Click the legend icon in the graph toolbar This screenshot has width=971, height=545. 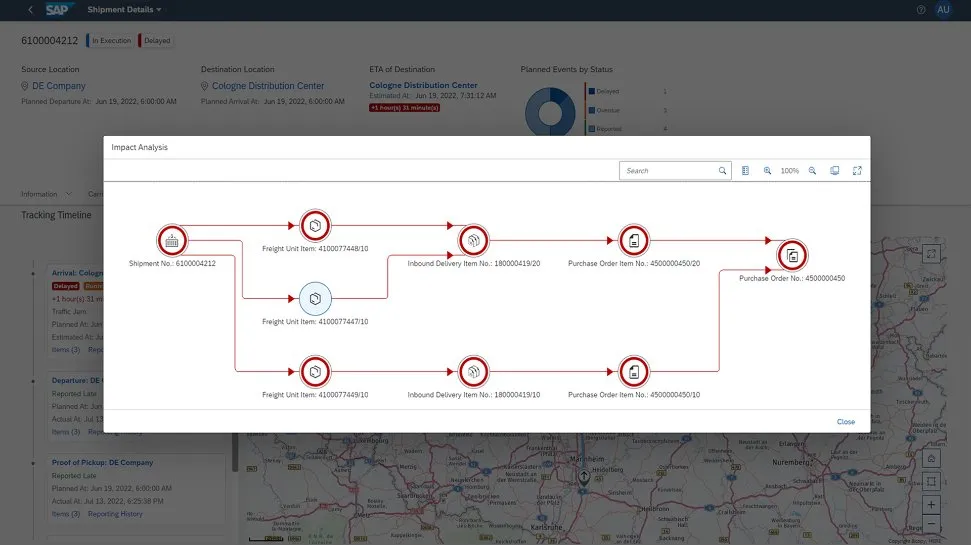(x=745, y=171)
